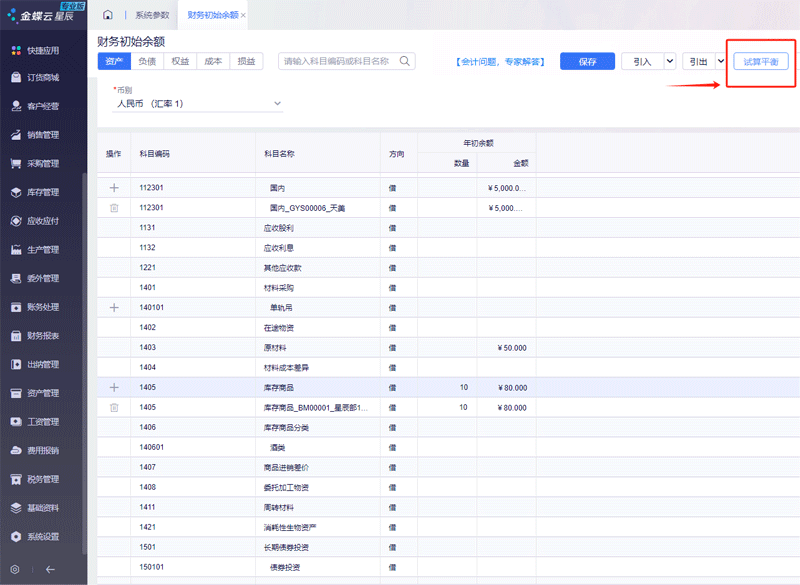
Task: Delete the 库存商品_BM00001 row
Action: click(x=114, y=408)
